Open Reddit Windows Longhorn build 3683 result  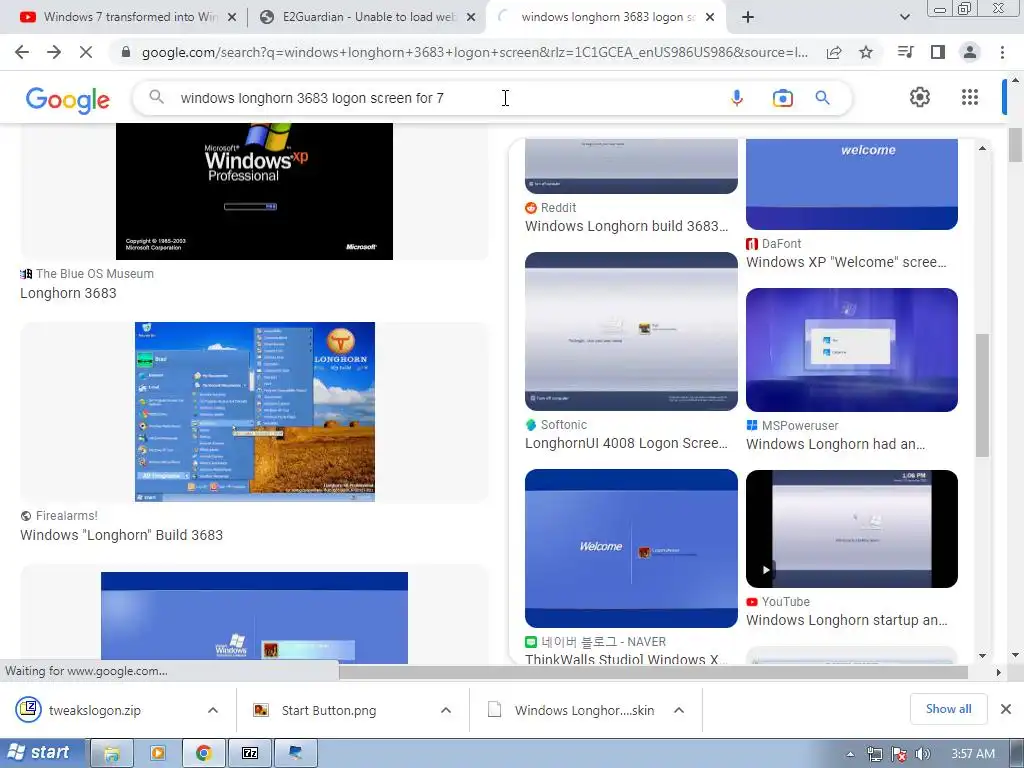(626, 226)
